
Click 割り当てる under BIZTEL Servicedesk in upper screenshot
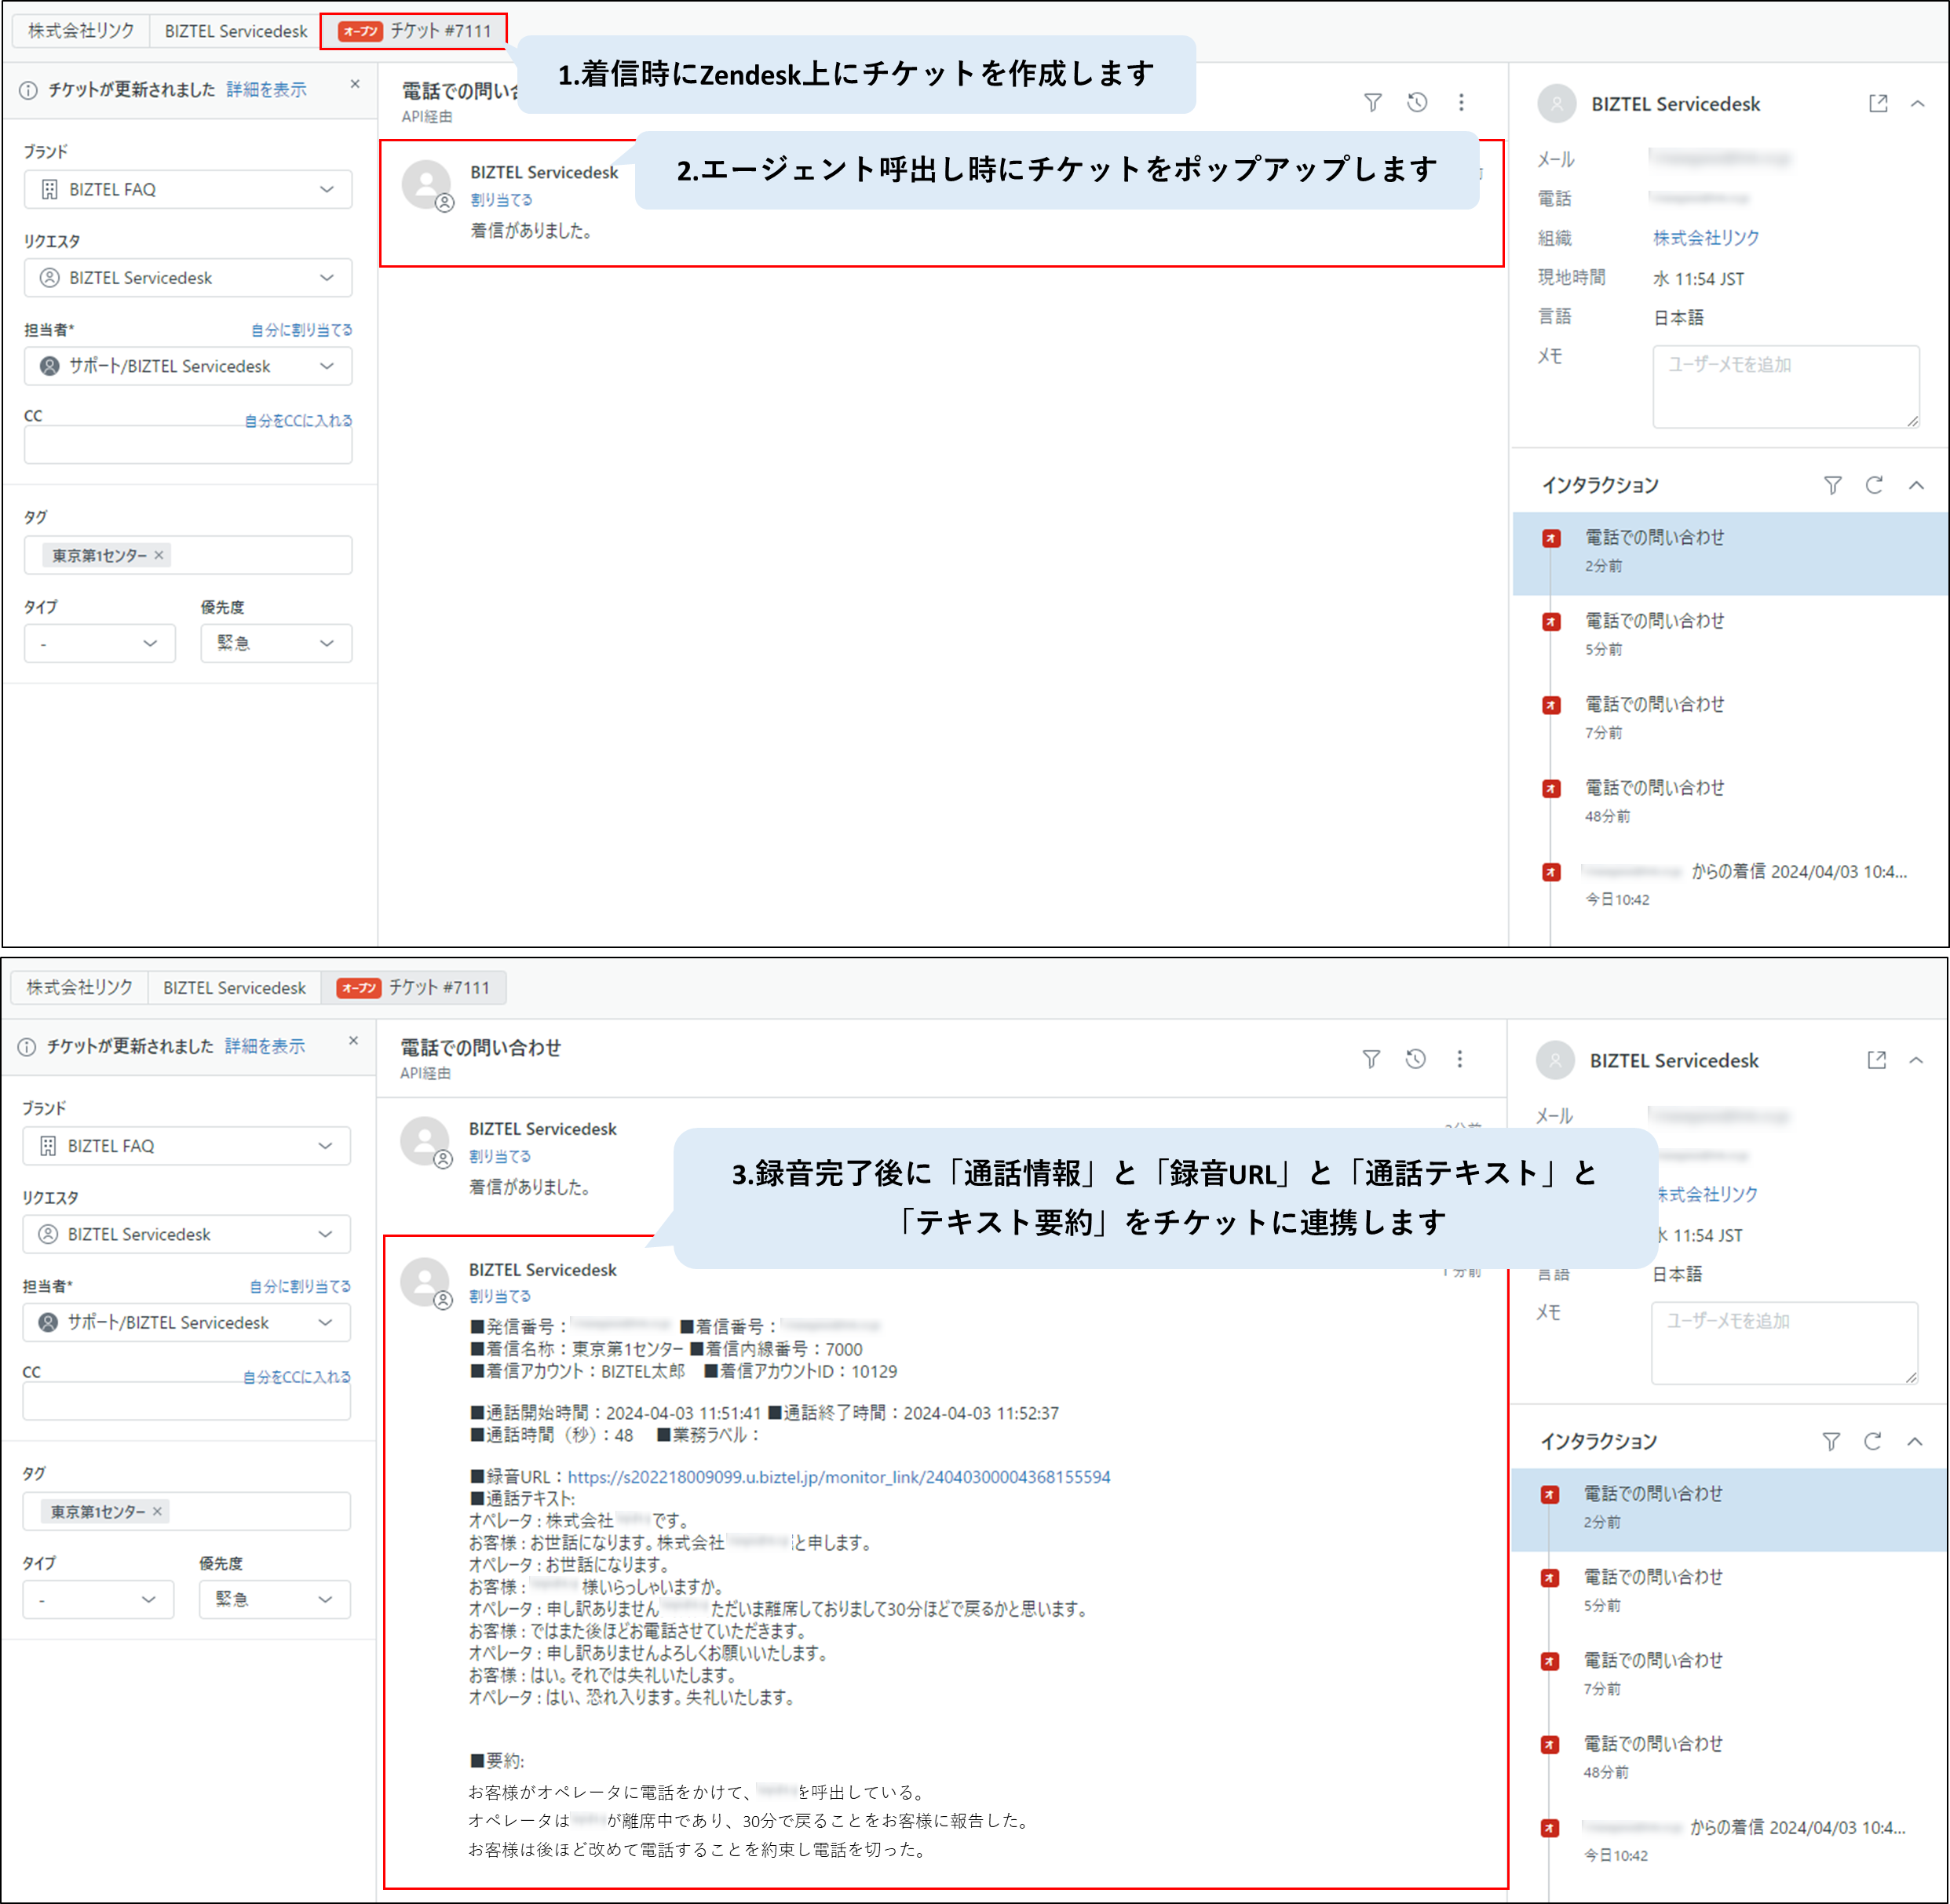pos(501,200)
